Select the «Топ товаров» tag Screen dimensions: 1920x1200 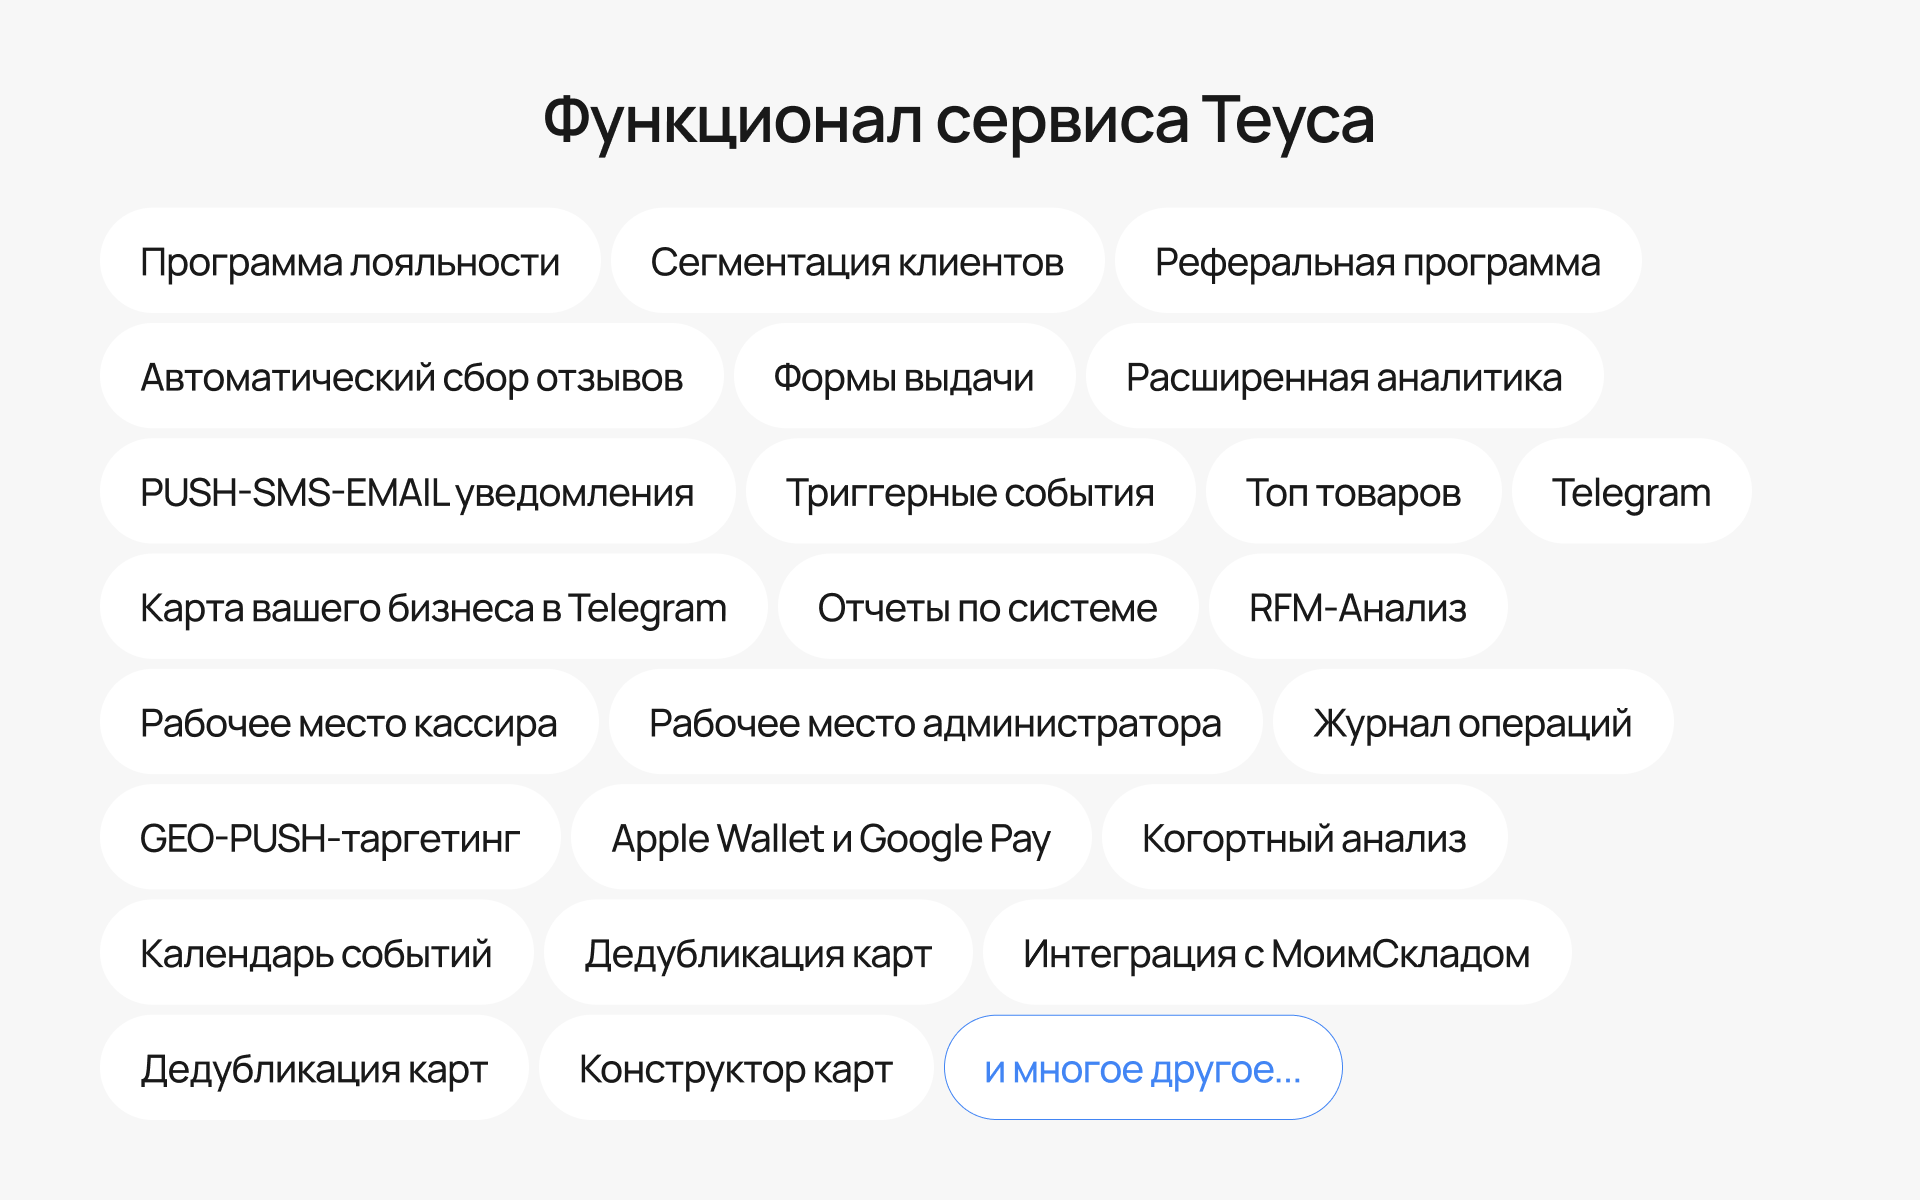(1354, 491)
